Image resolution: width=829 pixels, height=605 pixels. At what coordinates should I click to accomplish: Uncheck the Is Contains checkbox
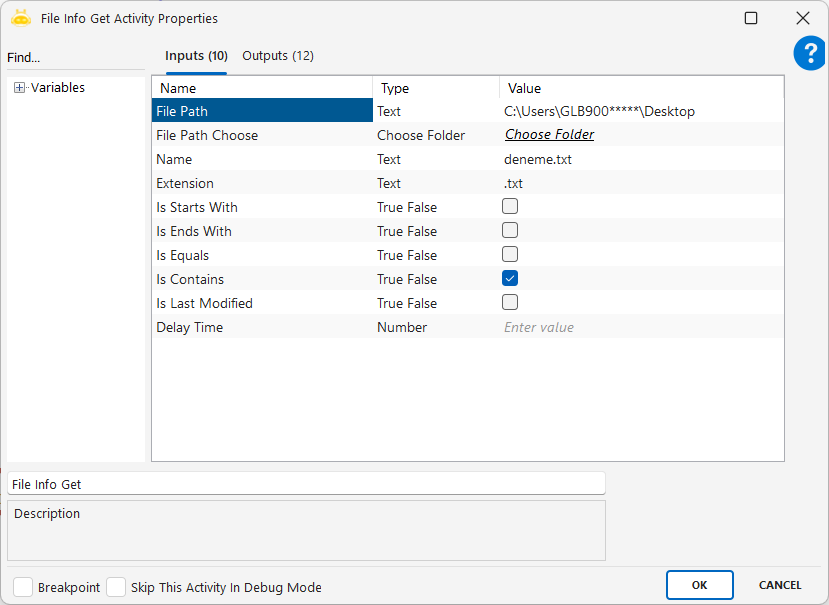510,279
